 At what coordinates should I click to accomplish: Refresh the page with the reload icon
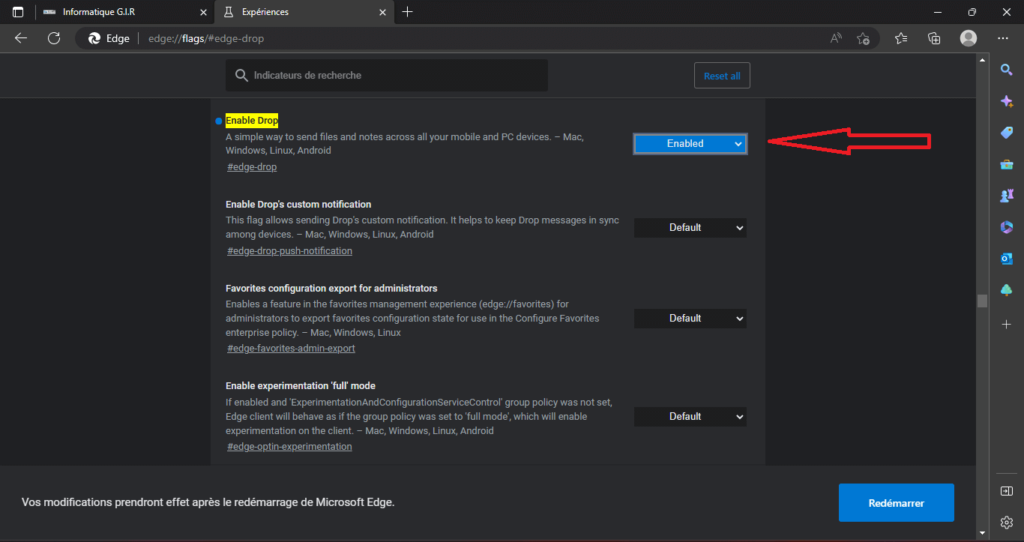point(54,39)
